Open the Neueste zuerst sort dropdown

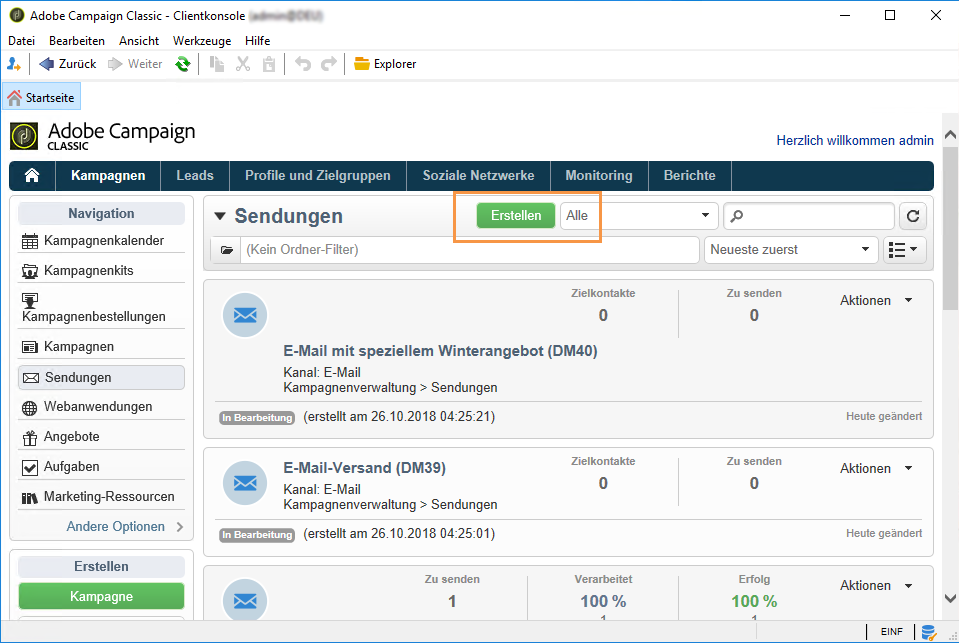(x=791, y=250)
